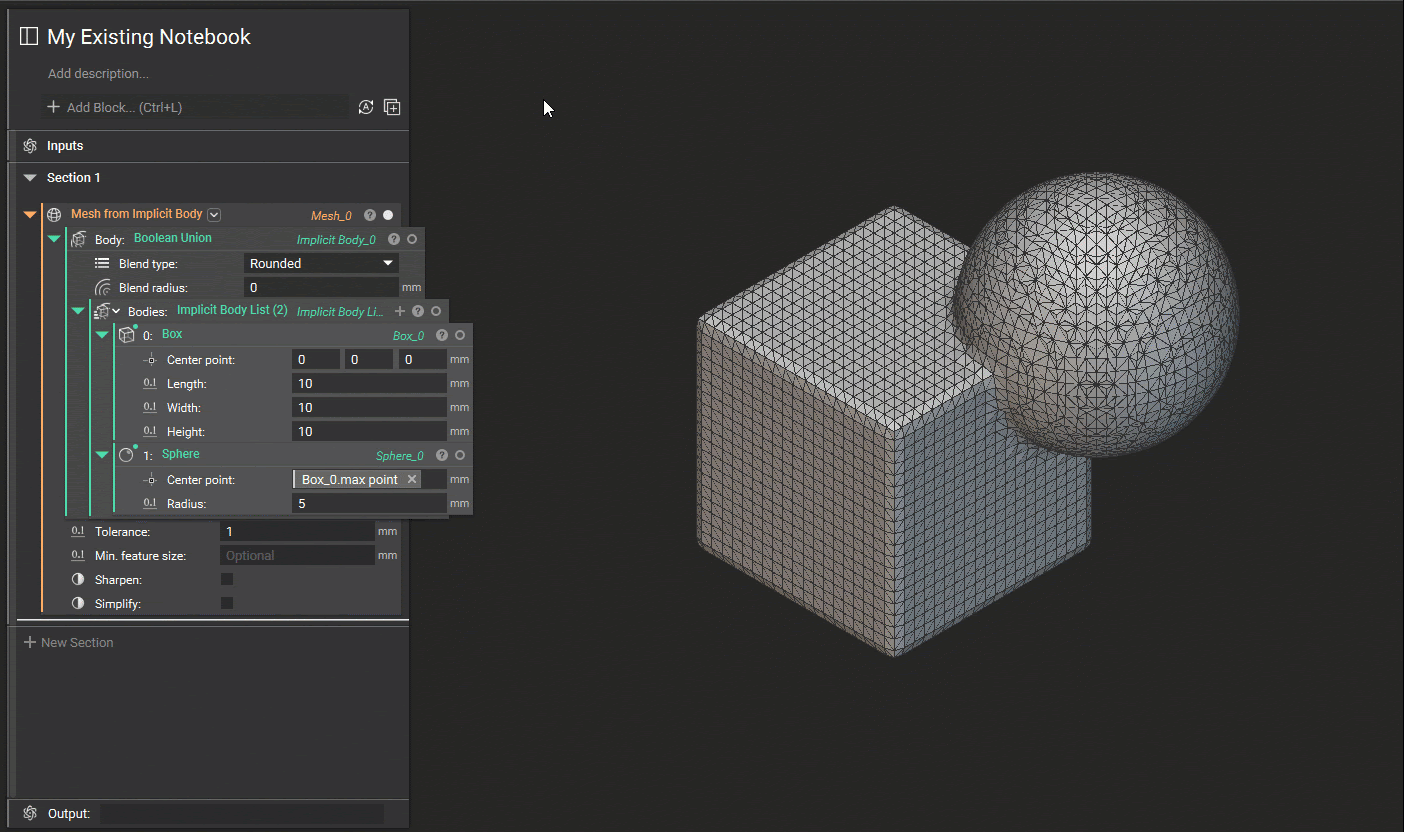The height and width of the screenshot is (832, 1404).
Task: Click the Output field at panel bottom
Action: click(241, 814)
